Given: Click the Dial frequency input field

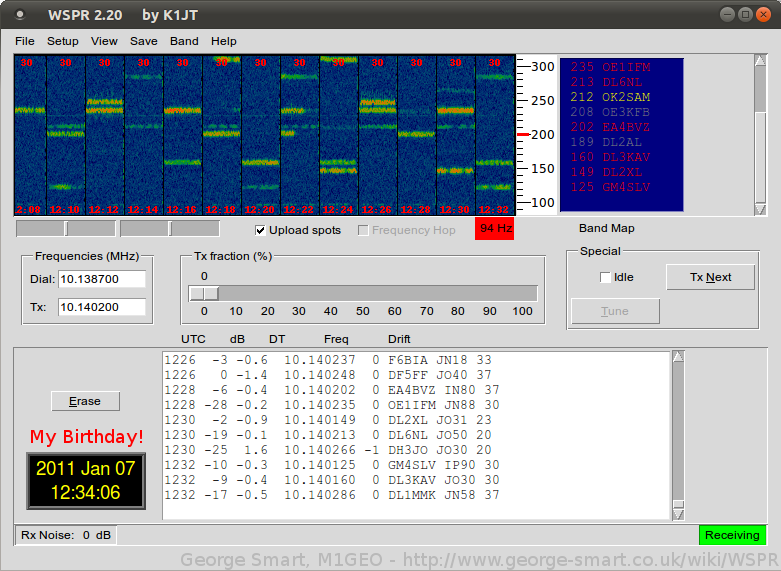Looking at the screenshot, I should tap(102, 279).
